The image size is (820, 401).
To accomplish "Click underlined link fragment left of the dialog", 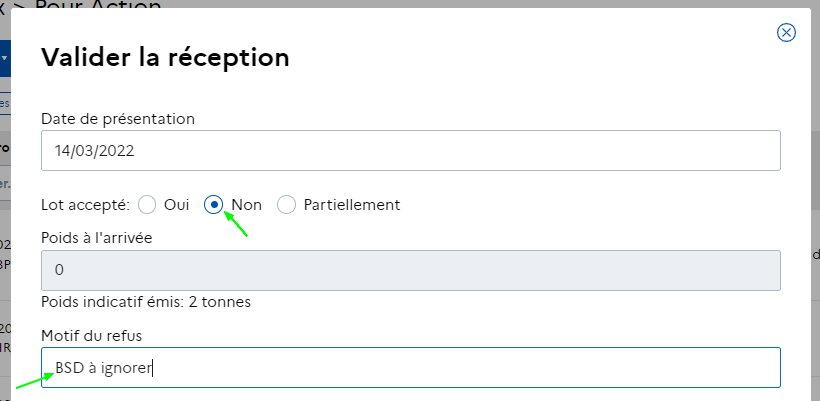I will [5, 103].
